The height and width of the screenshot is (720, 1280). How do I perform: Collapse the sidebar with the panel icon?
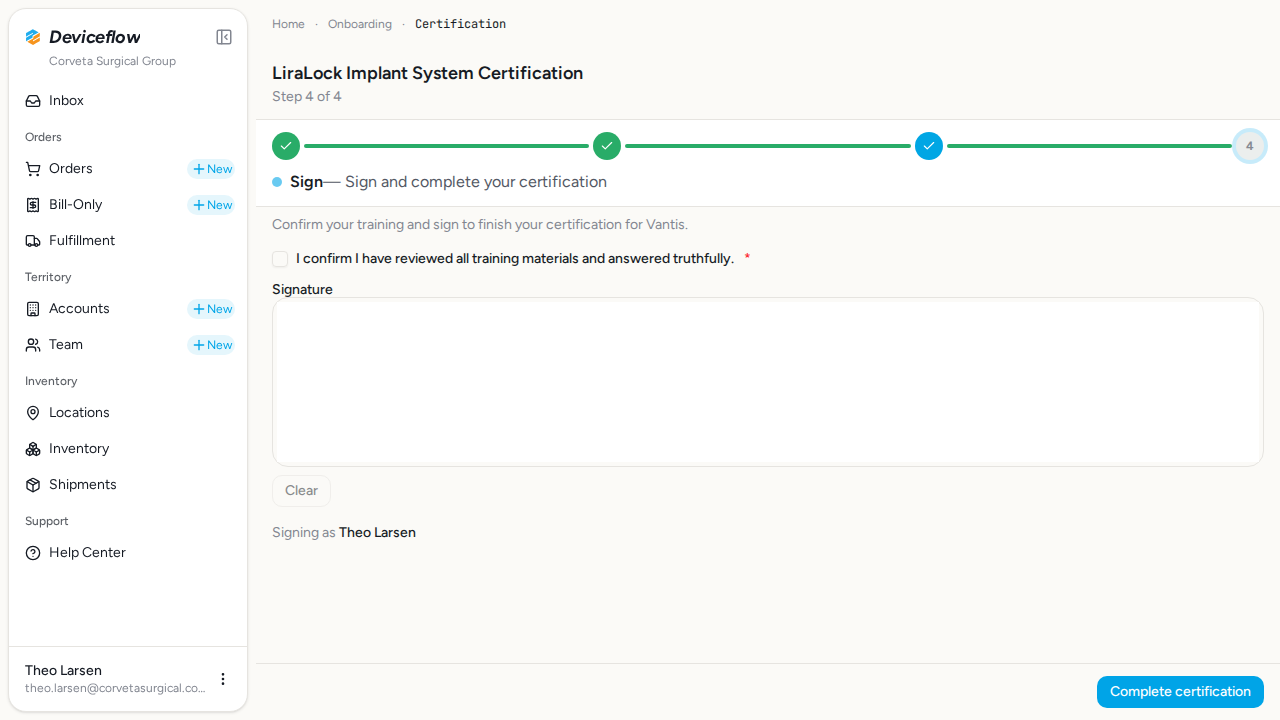pyautogui.click(x=224, y=37)
